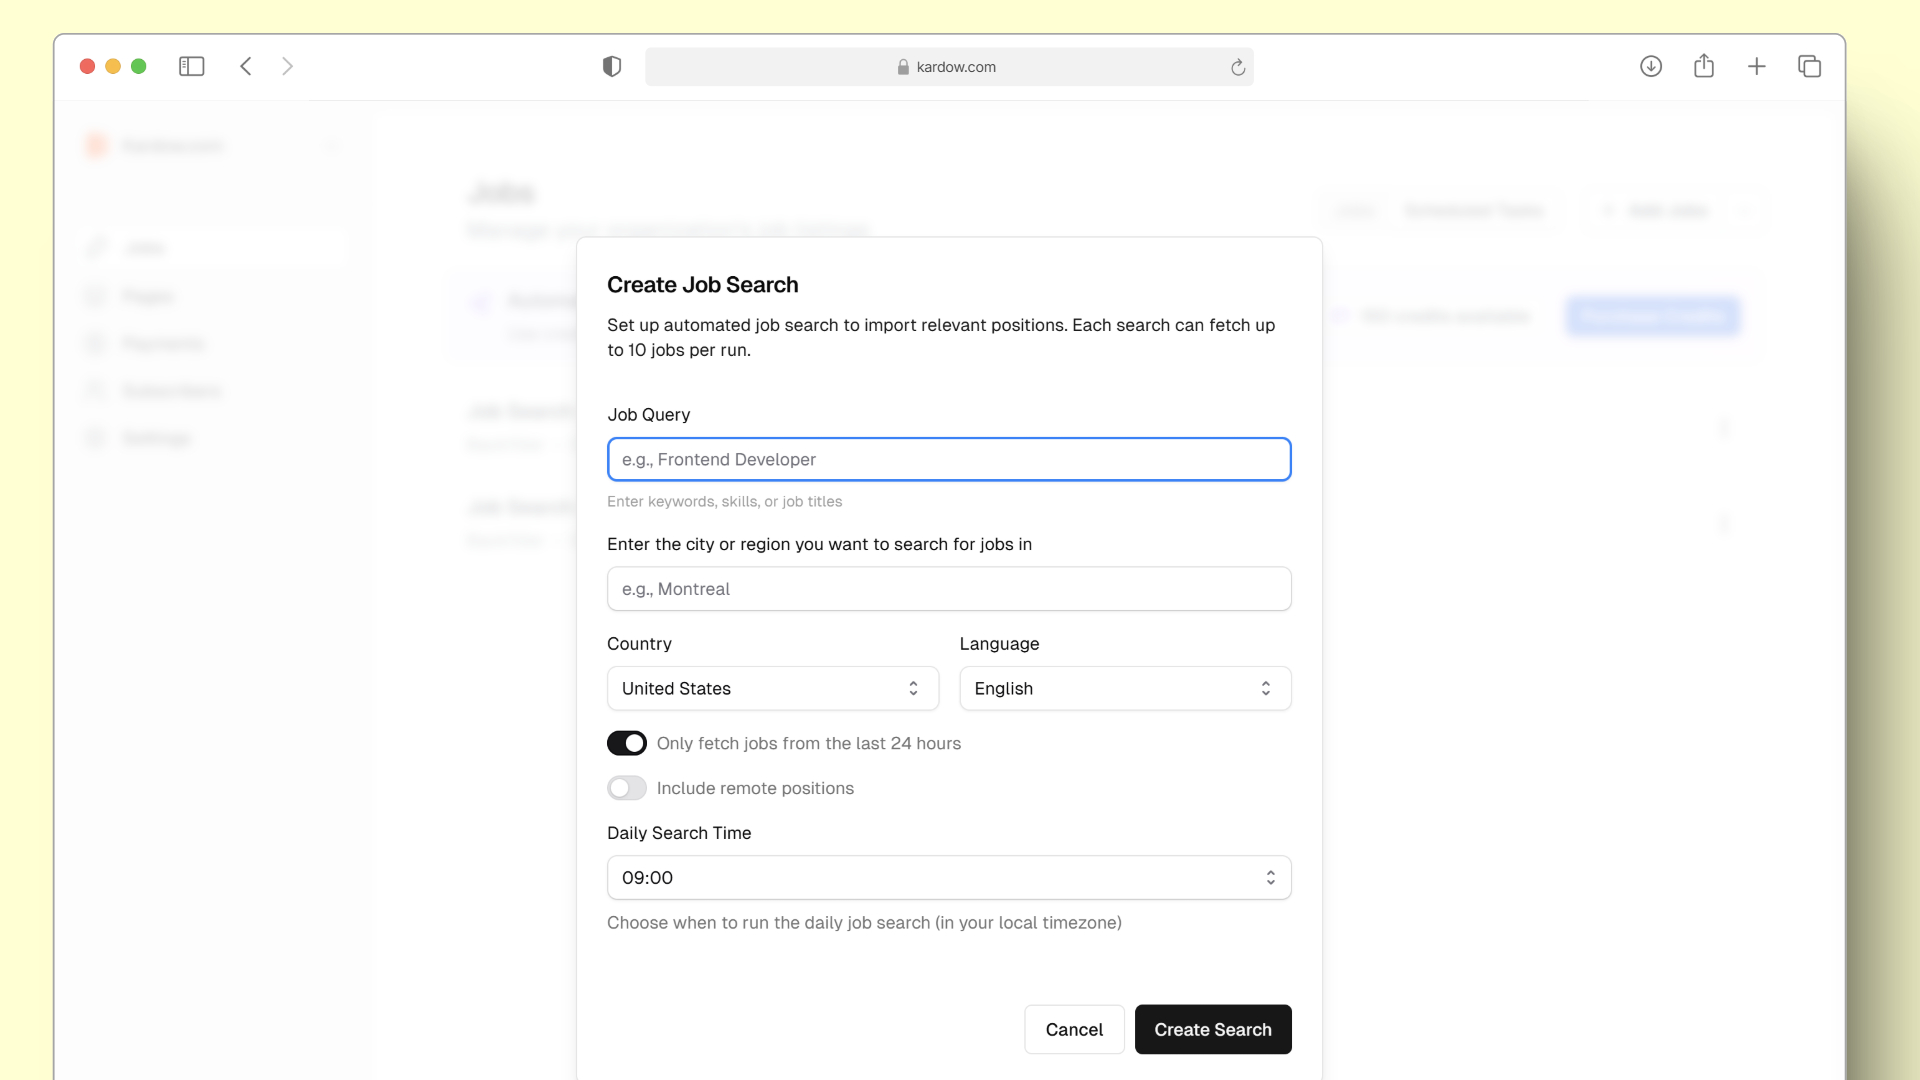Click the new tab plus icon
The height and width of the screenshot is (1080, 1920).
coord(1758,66)
